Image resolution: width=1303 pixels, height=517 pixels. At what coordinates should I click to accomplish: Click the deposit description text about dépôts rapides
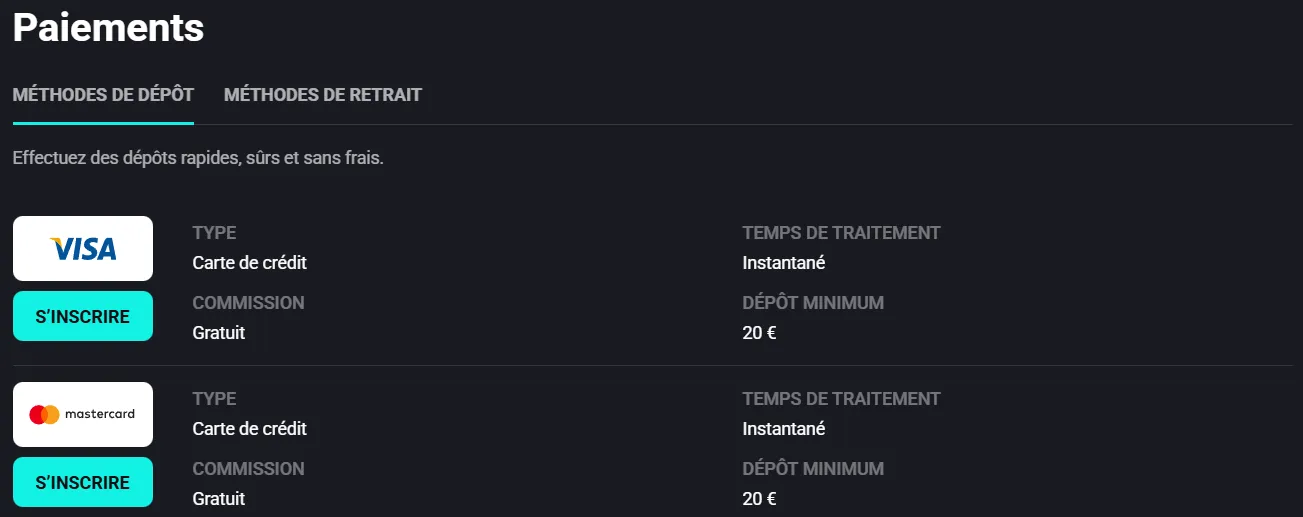coord(198,158)
